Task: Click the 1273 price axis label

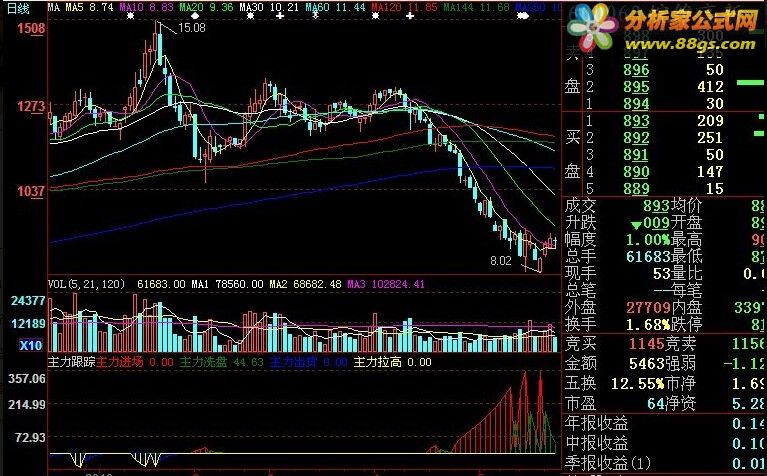Action: point(31,106)
